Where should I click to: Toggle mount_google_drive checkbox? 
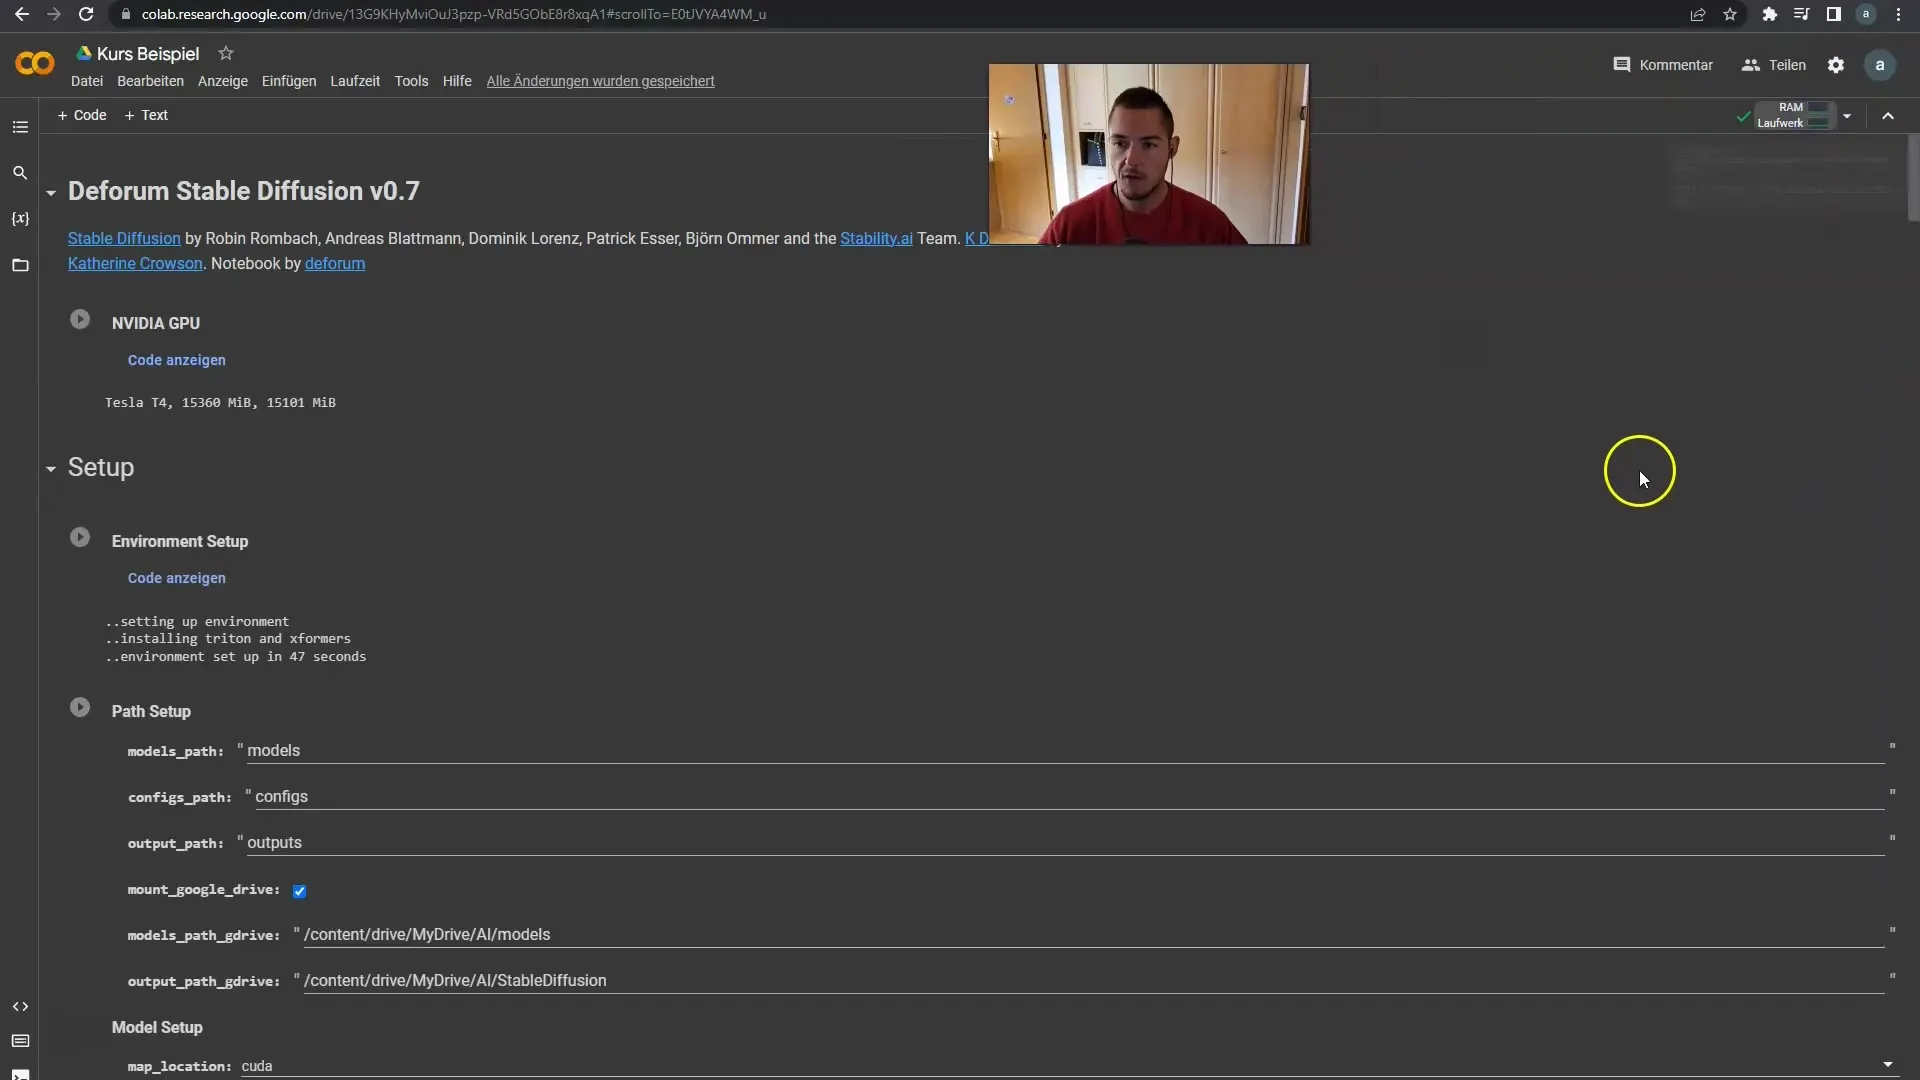[299, 890]
